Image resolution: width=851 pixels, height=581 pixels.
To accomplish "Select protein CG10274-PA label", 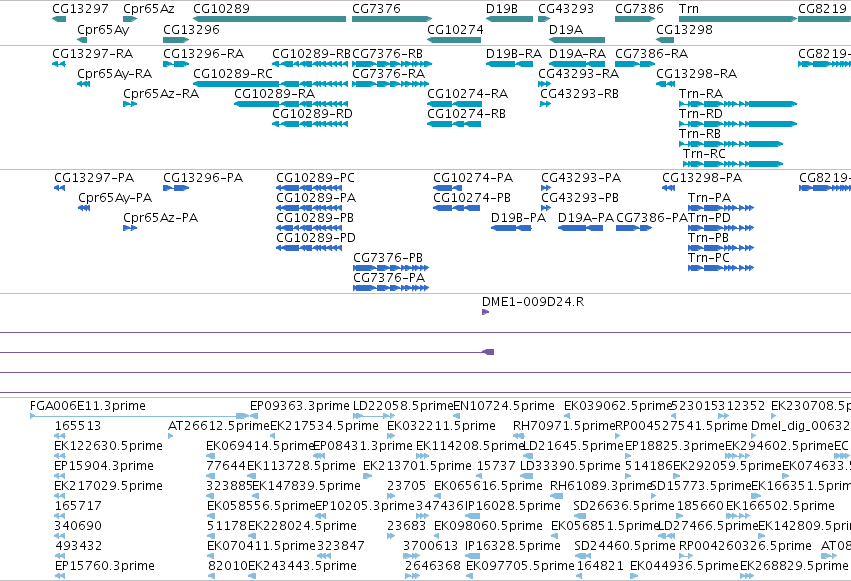I will pos(473,178).
